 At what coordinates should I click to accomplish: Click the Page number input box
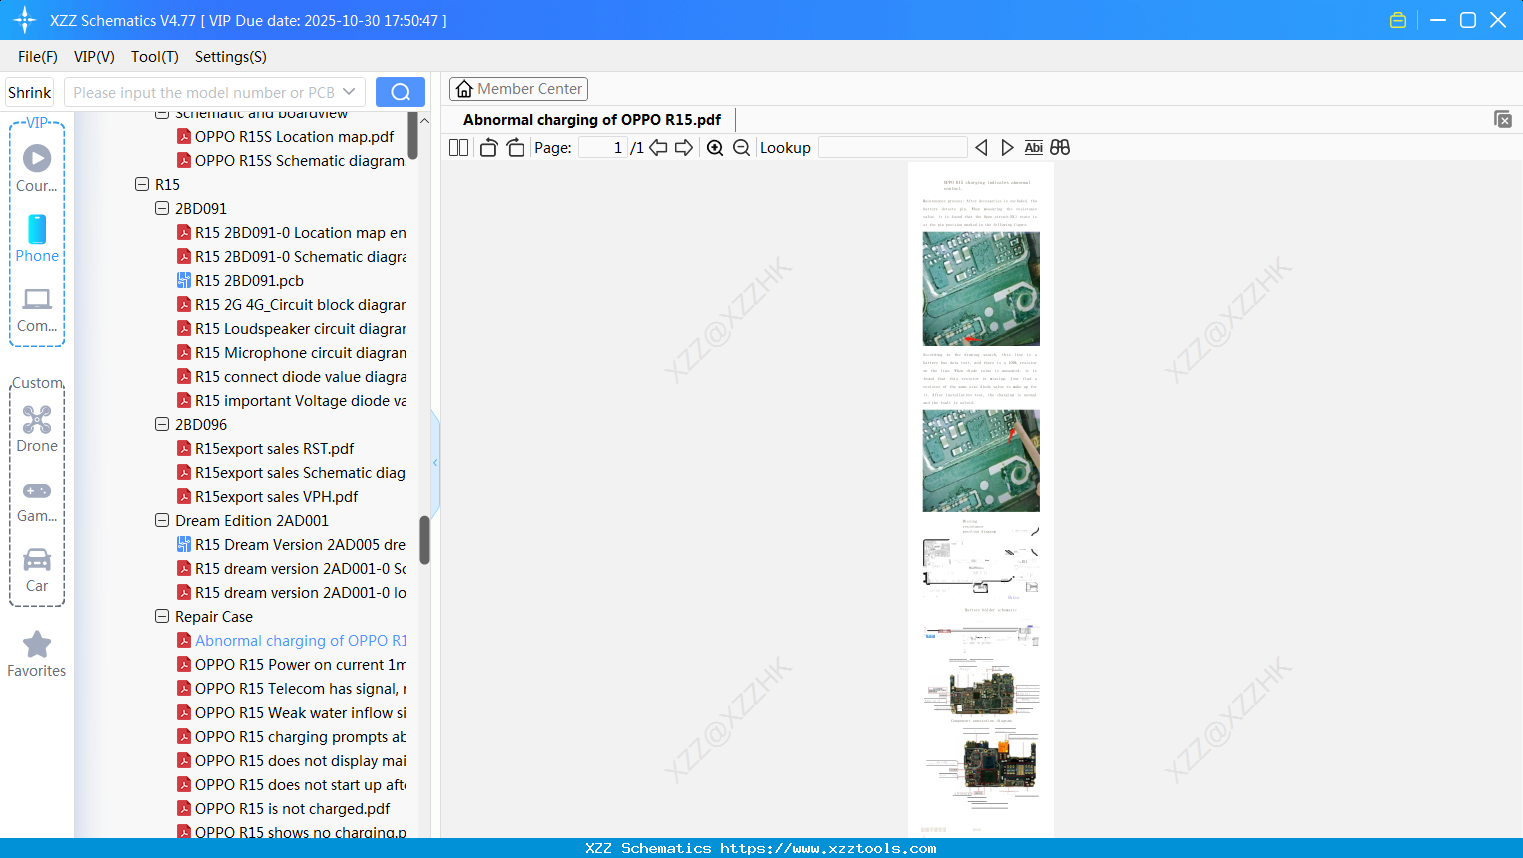point(602,148)
